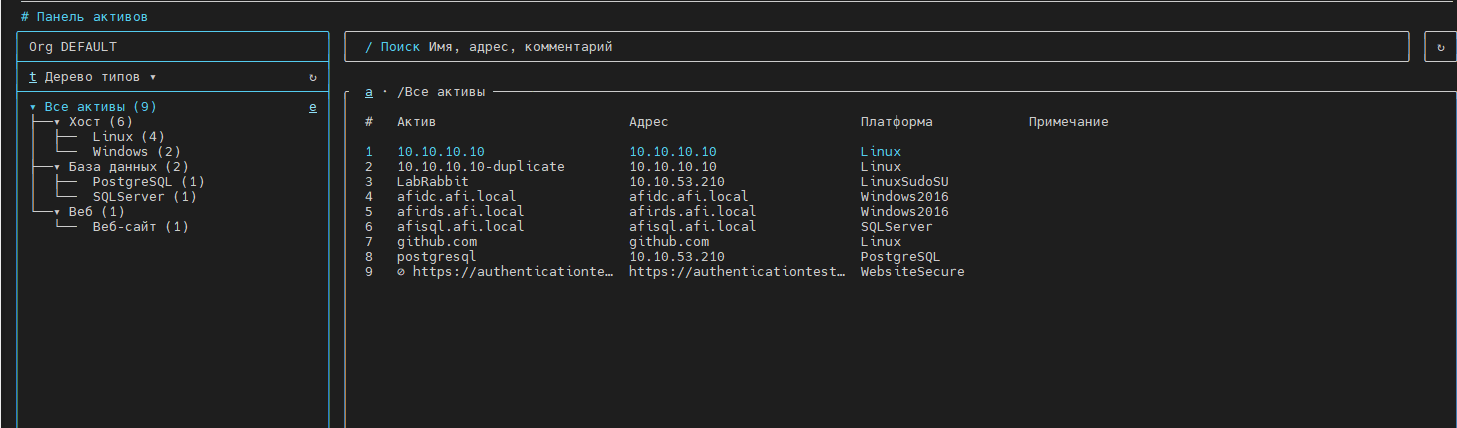Select the postgresql asset row
Image resolution: width=1457 pixels, height=428 pixels.
click(x=437, y=257)
